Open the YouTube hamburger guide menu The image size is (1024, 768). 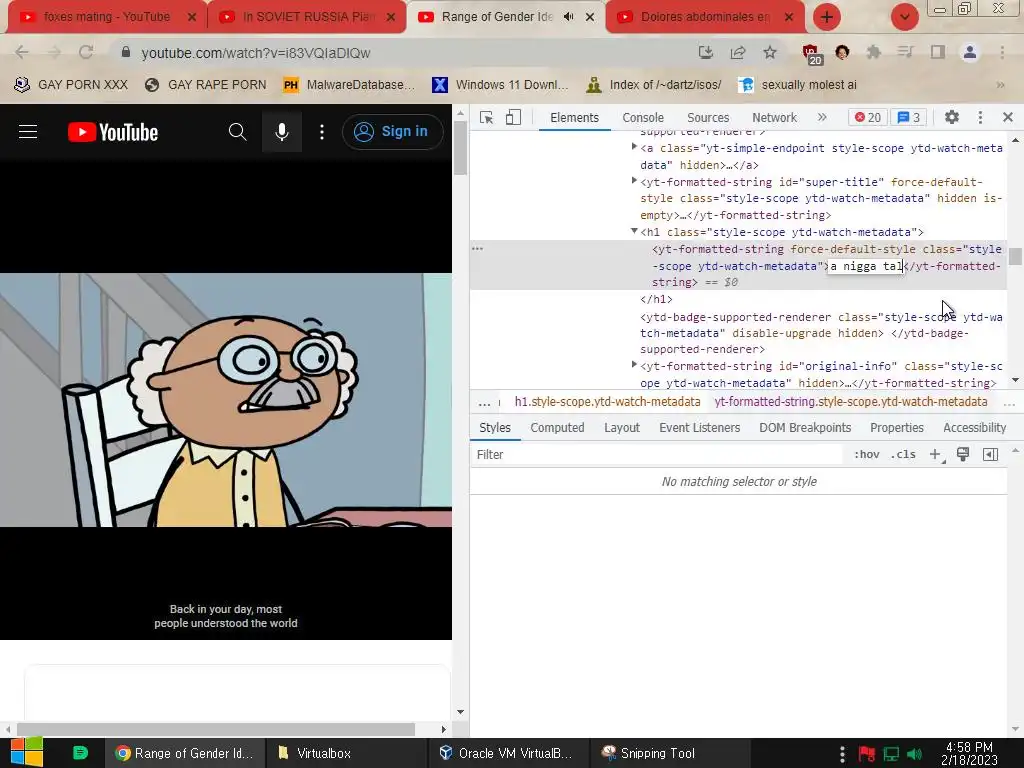pyautogui.click(x=27, y=132)
